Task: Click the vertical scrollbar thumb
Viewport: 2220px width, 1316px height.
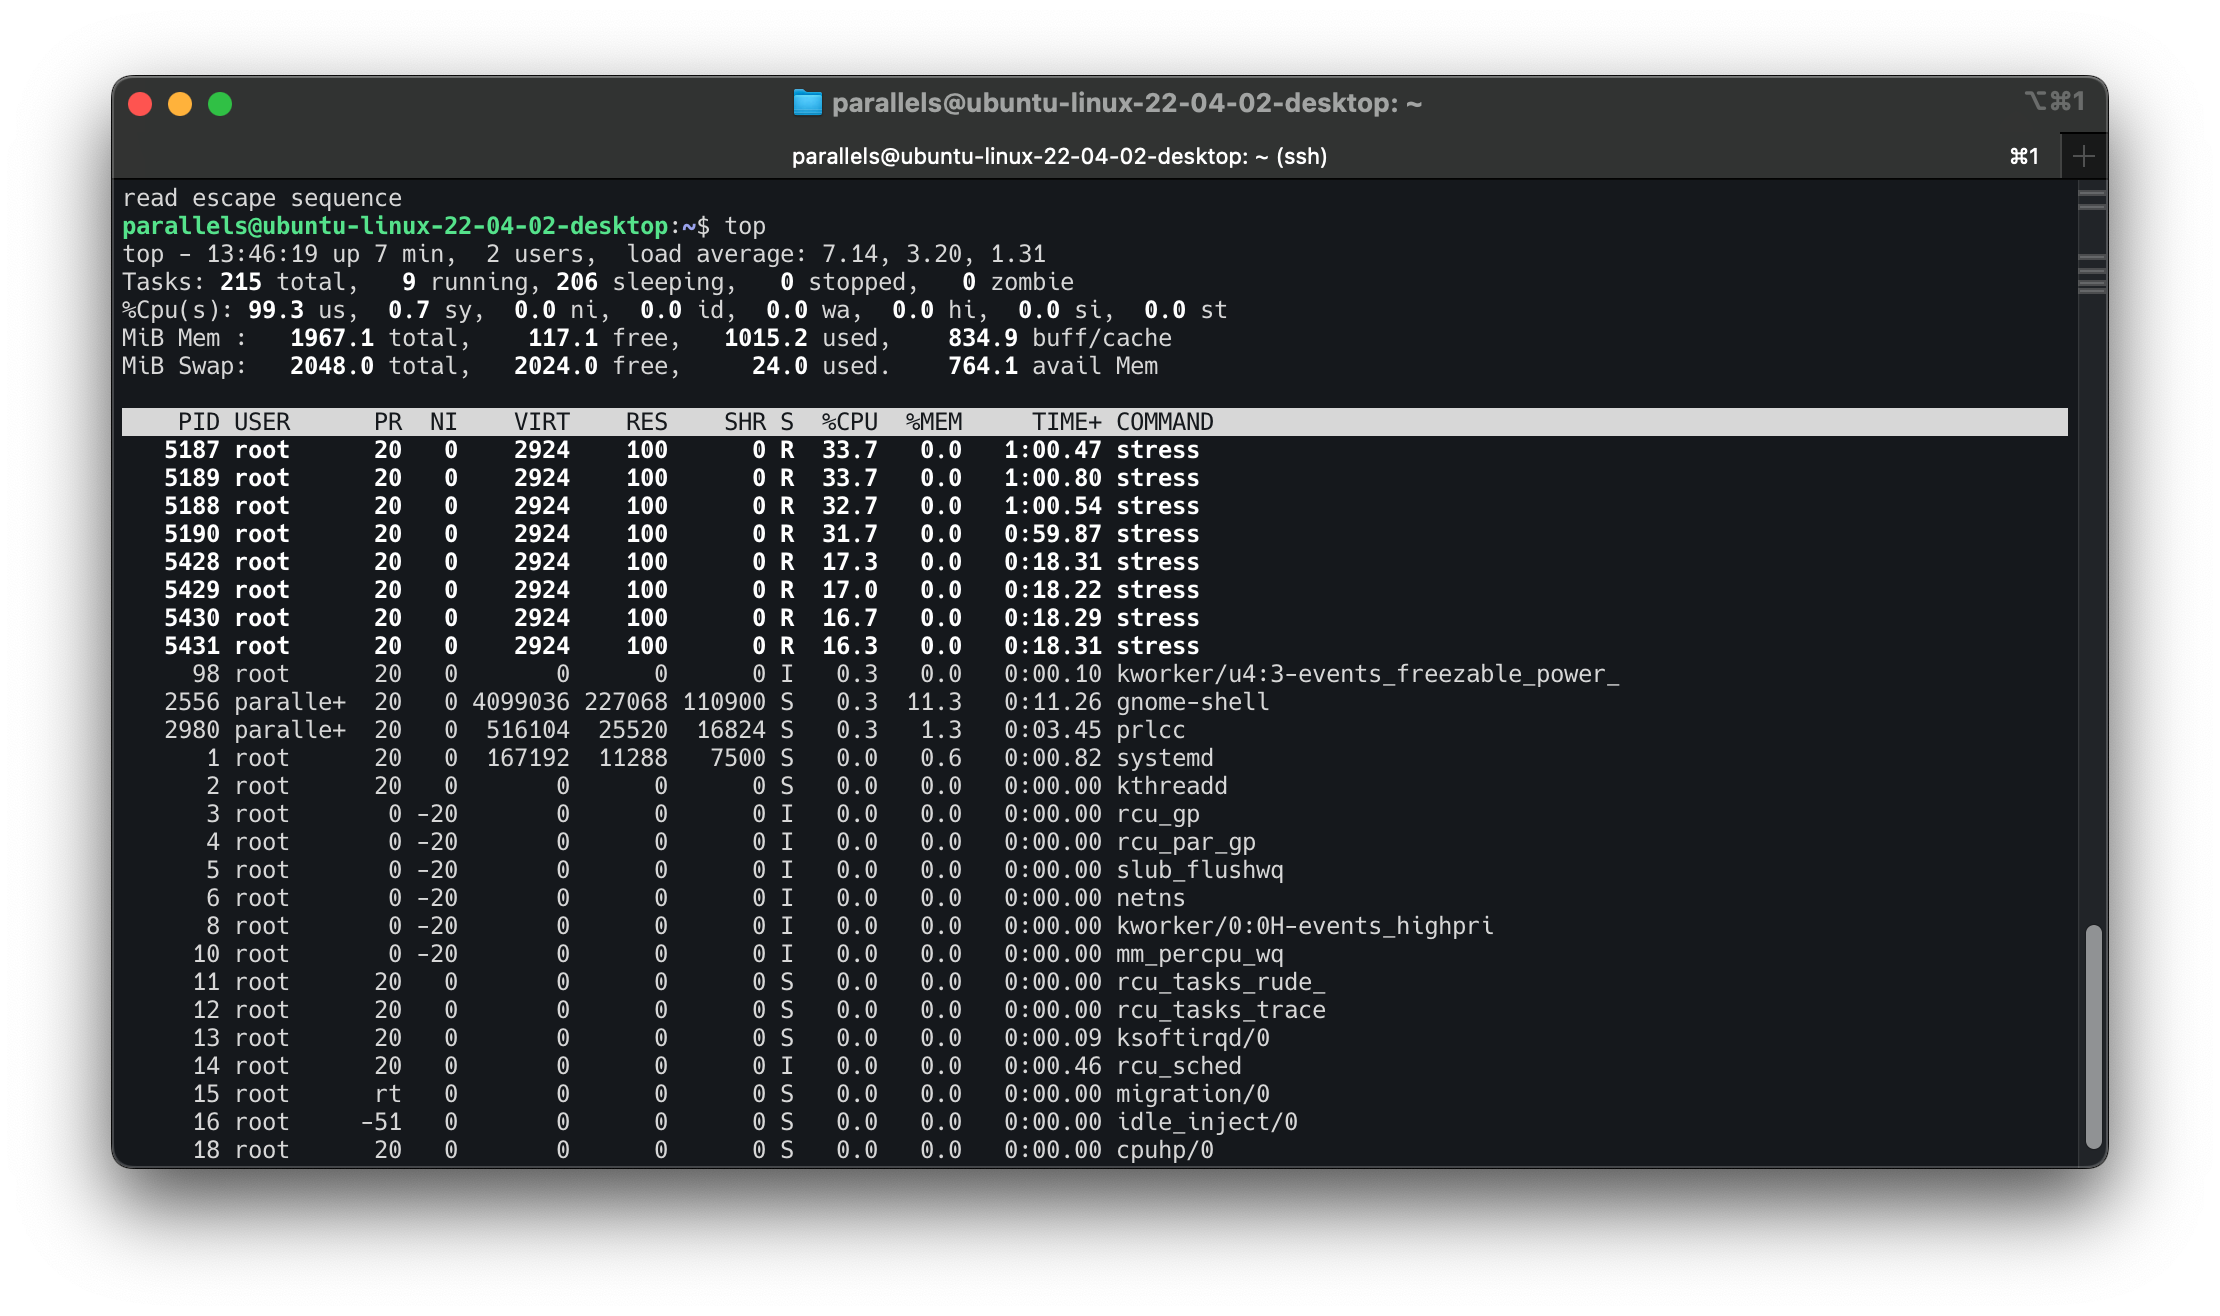Action: pyautogui.click(x=2093, y=1038)
